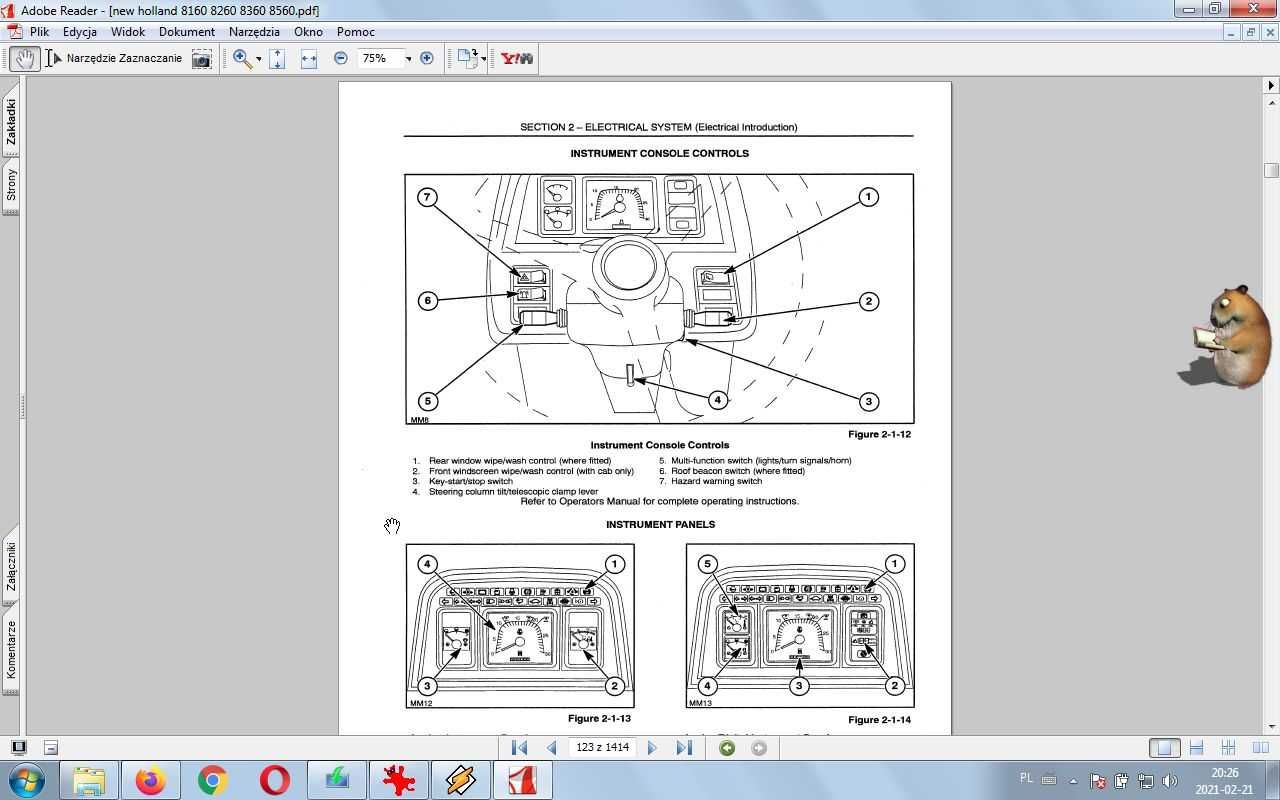Viewport: 1280px width, 800px height.
Task: Open Firefox from the taskbar
Action: 151,780
